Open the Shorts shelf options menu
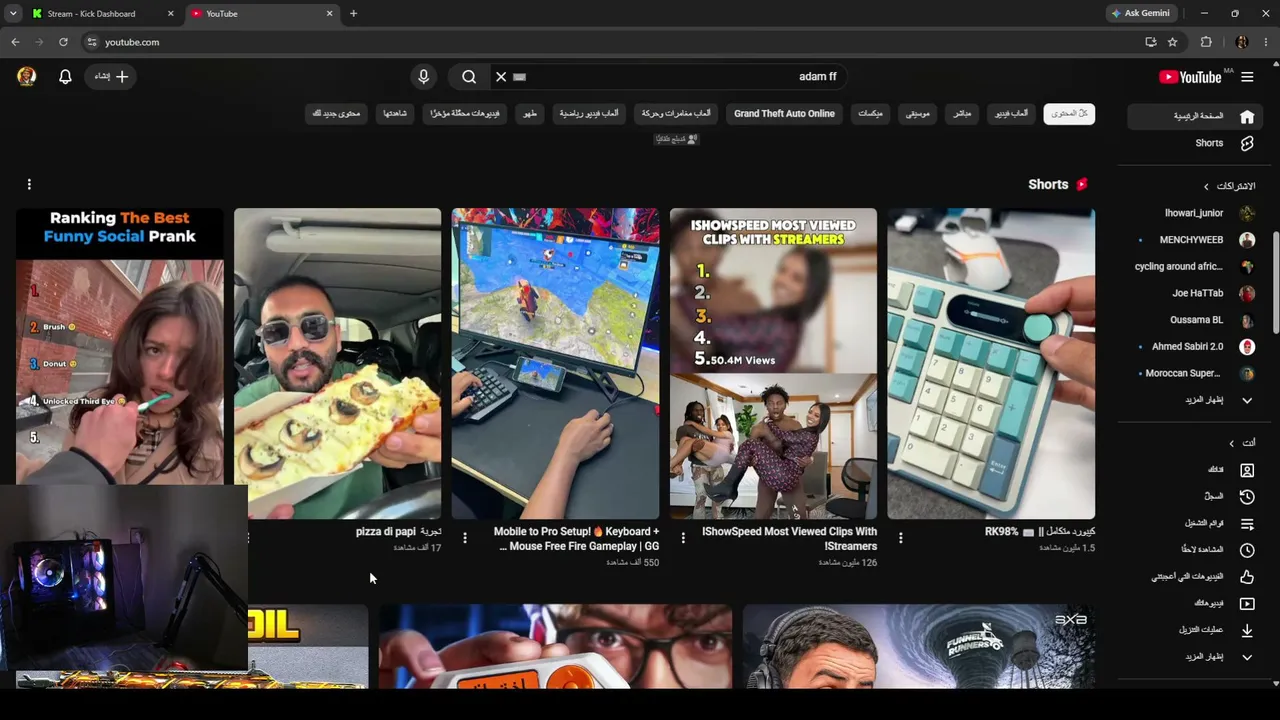Screen dimensions: 1280x720 click(29, 184)
